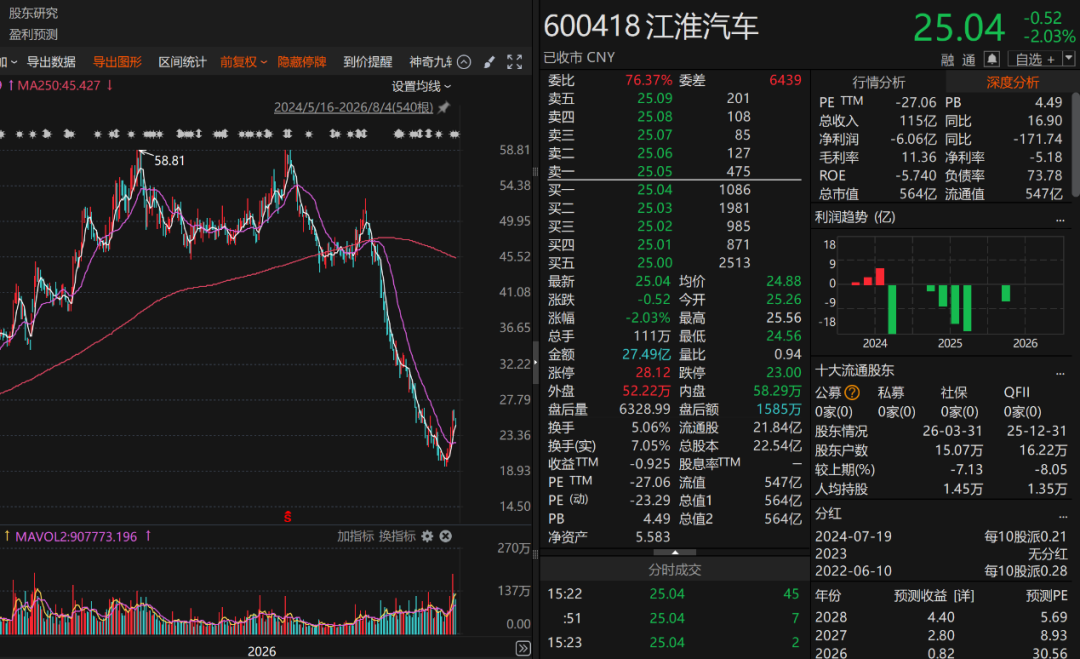Click the panel splitter handle between chart and quotes
1080x659 pixels.
[535, 362]
